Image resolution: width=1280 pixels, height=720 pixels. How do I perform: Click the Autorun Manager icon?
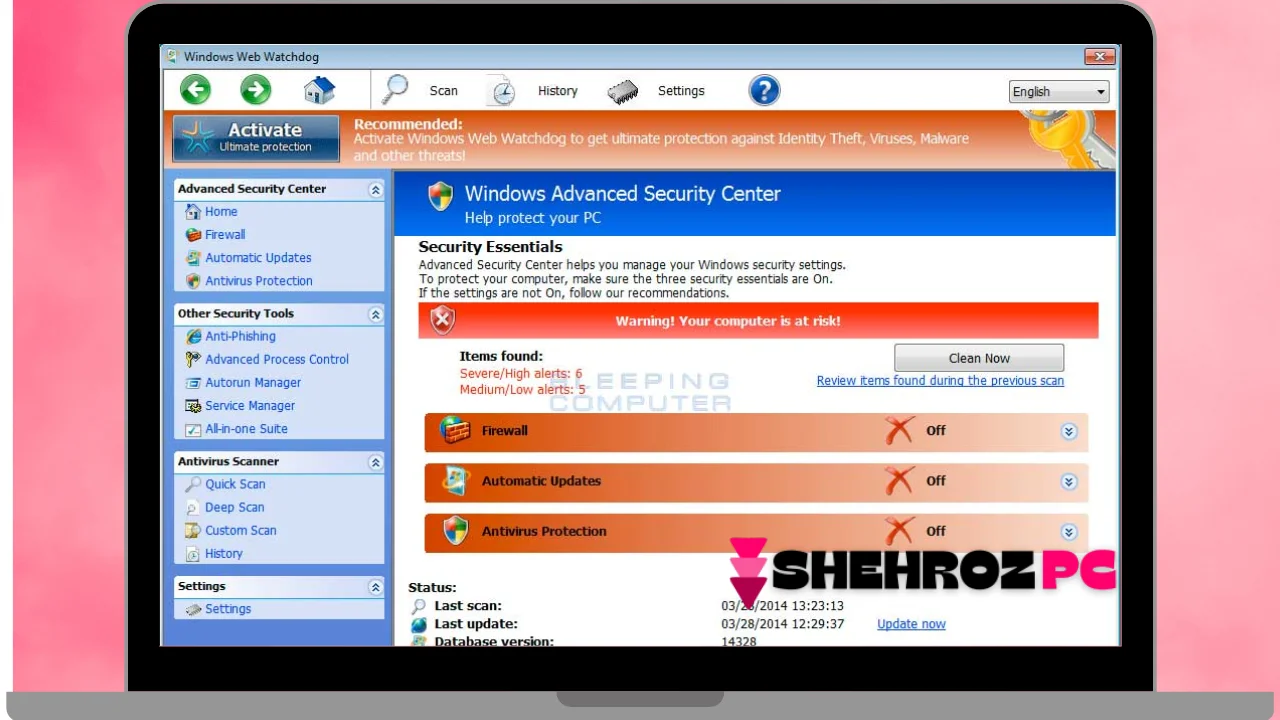coord(193,383)
